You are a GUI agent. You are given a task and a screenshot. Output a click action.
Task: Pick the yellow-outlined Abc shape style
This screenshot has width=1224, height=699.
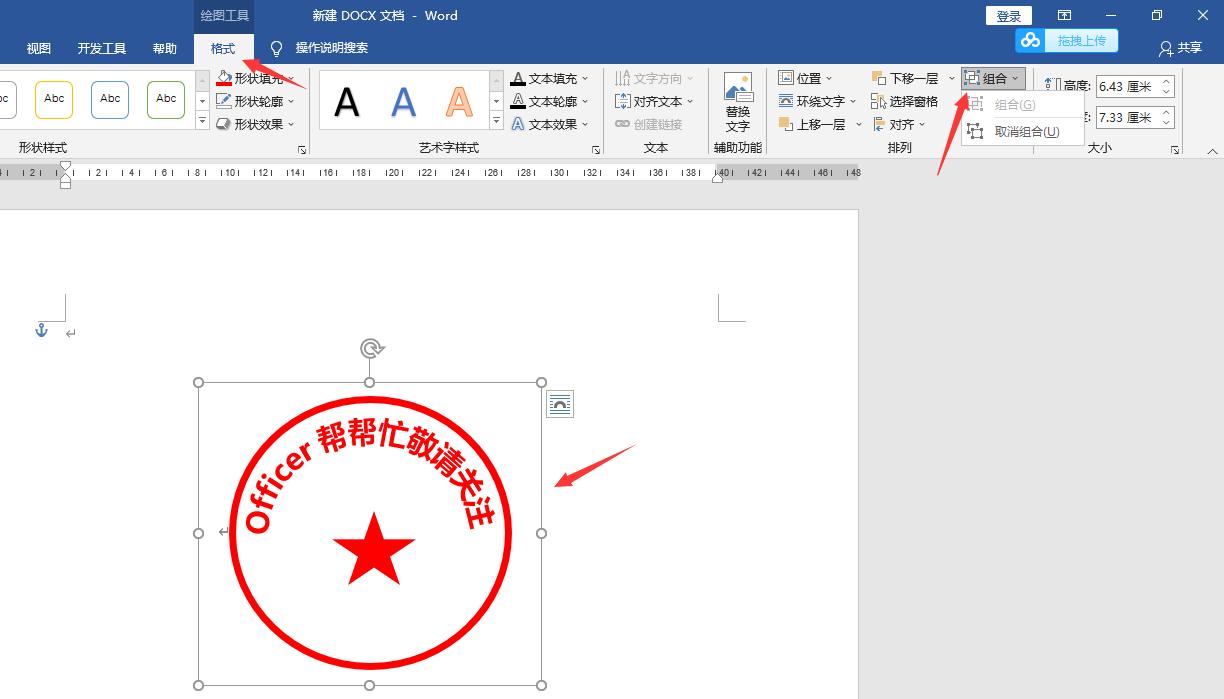(x=54, y=99)
